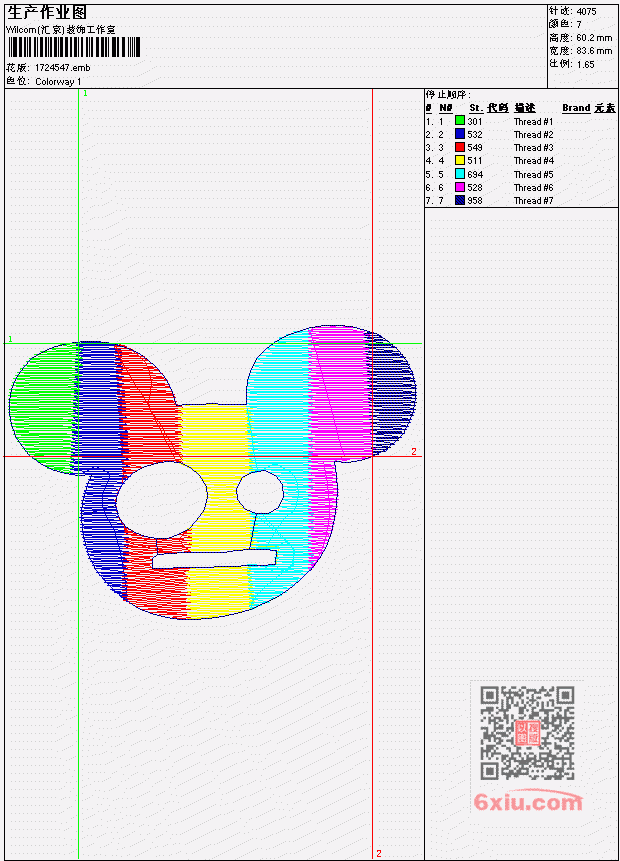The width and height of the screenshot is (620, 861).
Task: Click the yellow swatch for Thread #4
Action: coord(460,160)
